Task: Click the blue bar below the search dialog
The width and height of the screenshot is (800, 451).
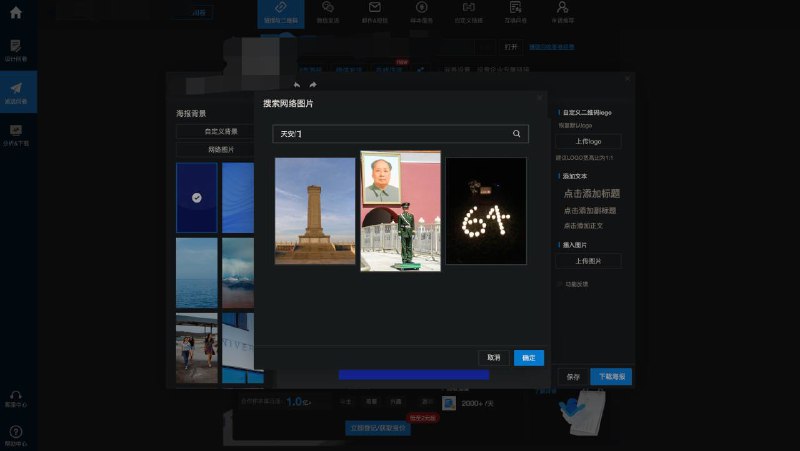Action: click(x=414, y=375)
